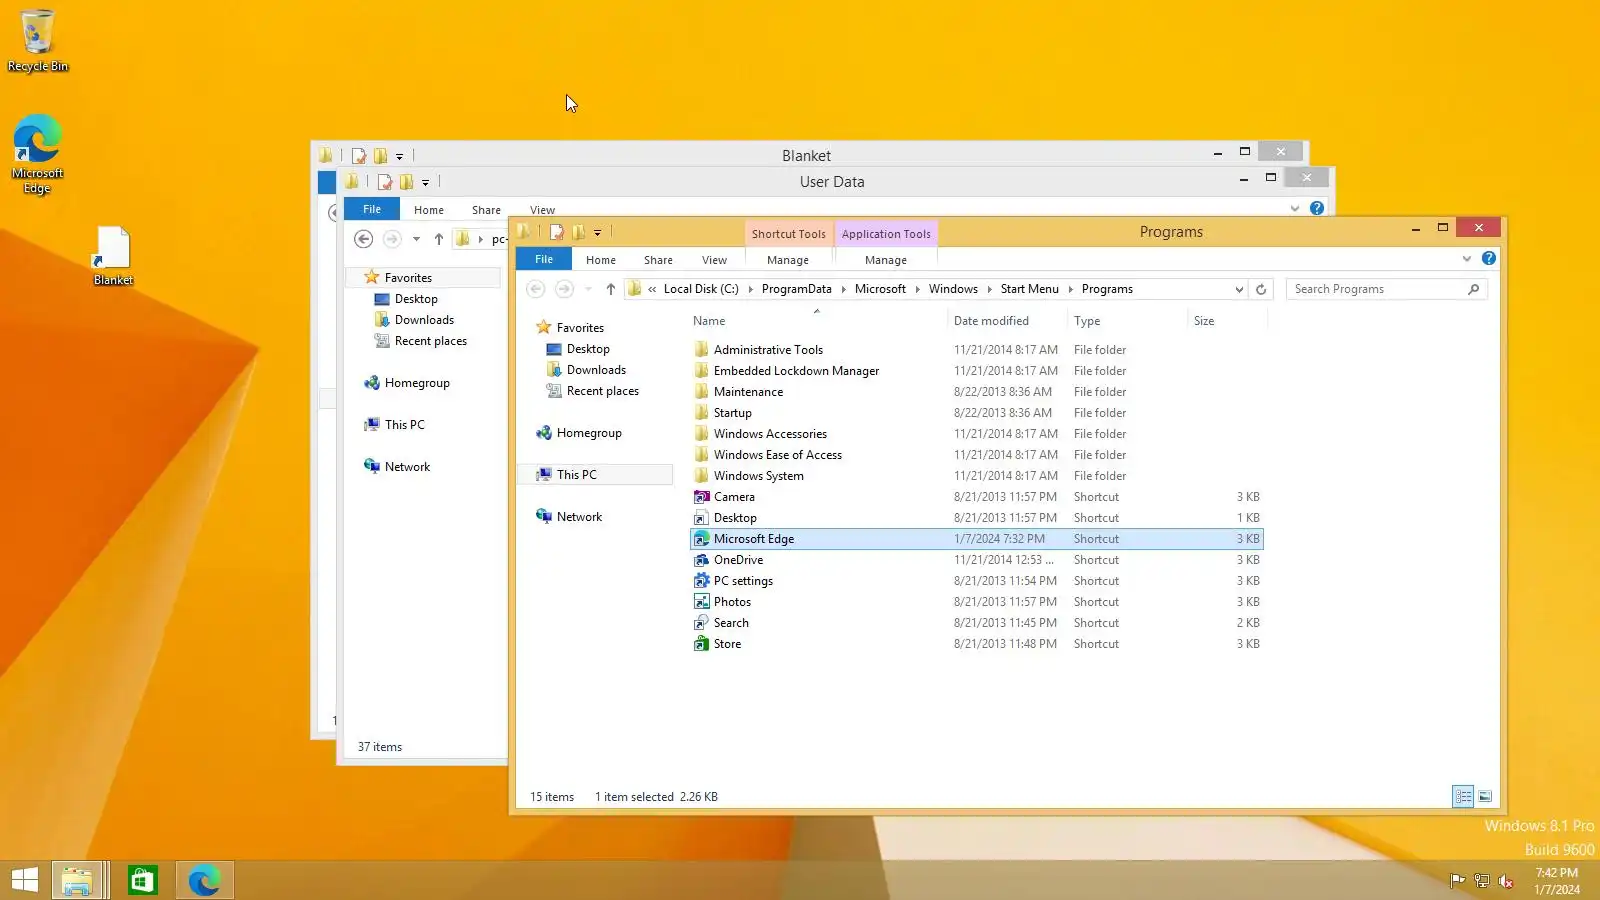Click the volume icon in the system tray
The image size is (1600, 900).
1506,881
